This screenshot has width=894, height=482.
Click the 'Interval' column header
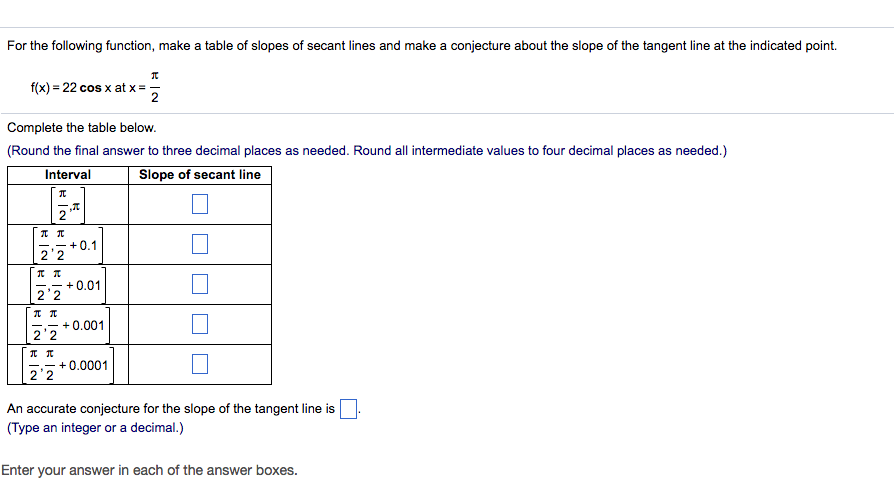pos(68,175)
